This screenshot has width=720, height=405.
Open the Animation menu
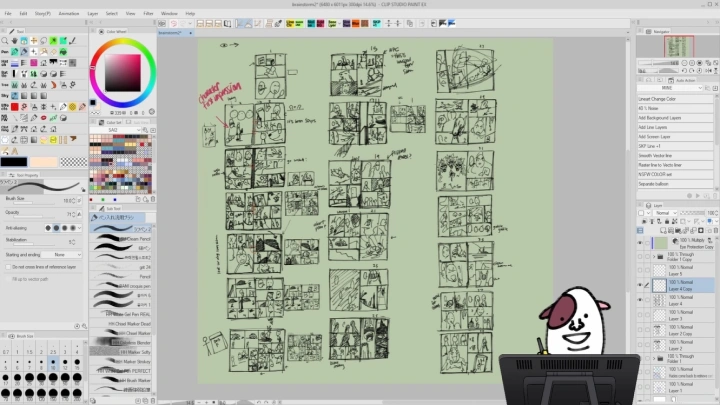[69, 14]
